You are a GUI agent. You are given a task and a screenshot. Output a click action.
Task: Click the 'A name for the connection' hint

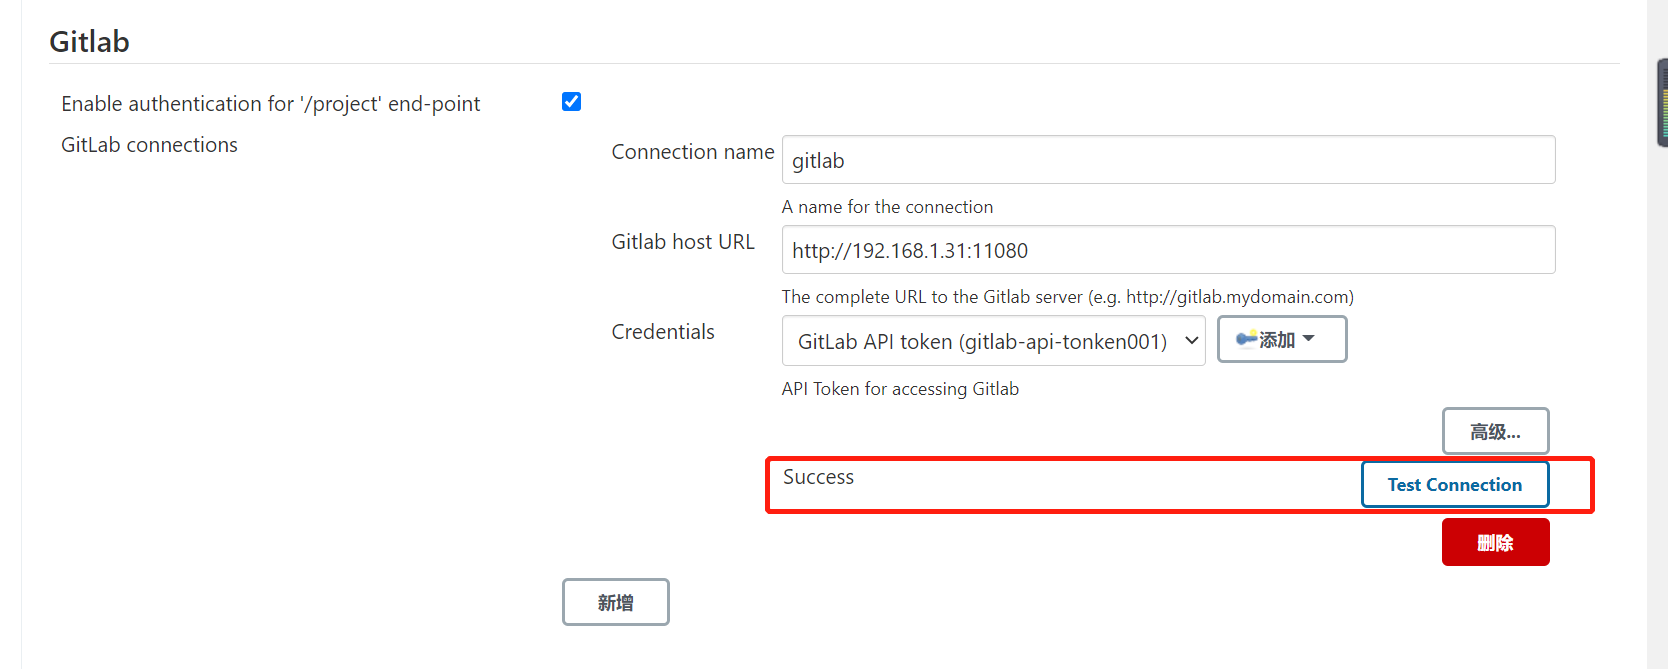pyautogui.click(x=887, y=207)
